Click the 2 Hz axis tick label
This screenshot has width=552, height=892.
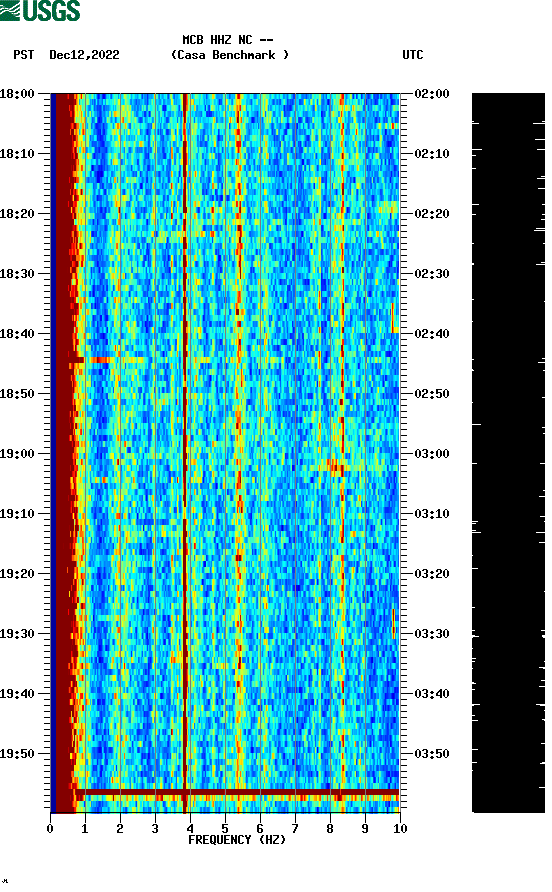pyautogui.click(x=120, y=829)
